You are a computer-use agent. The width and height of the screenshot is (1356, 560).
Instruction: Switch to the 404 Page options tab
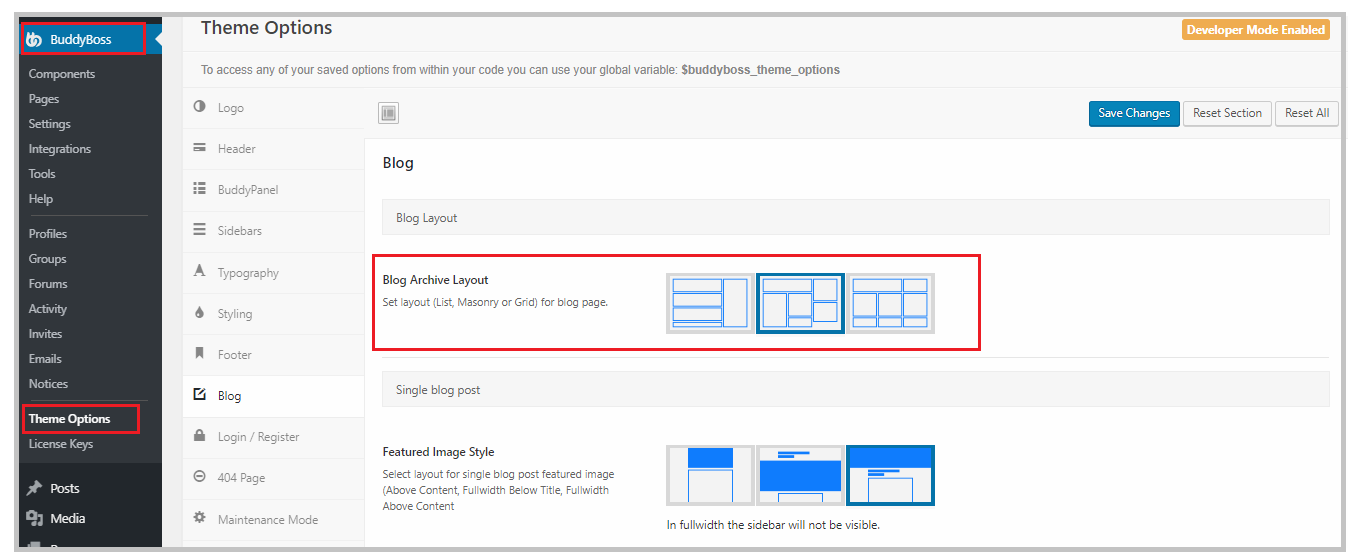coord(273,478)
